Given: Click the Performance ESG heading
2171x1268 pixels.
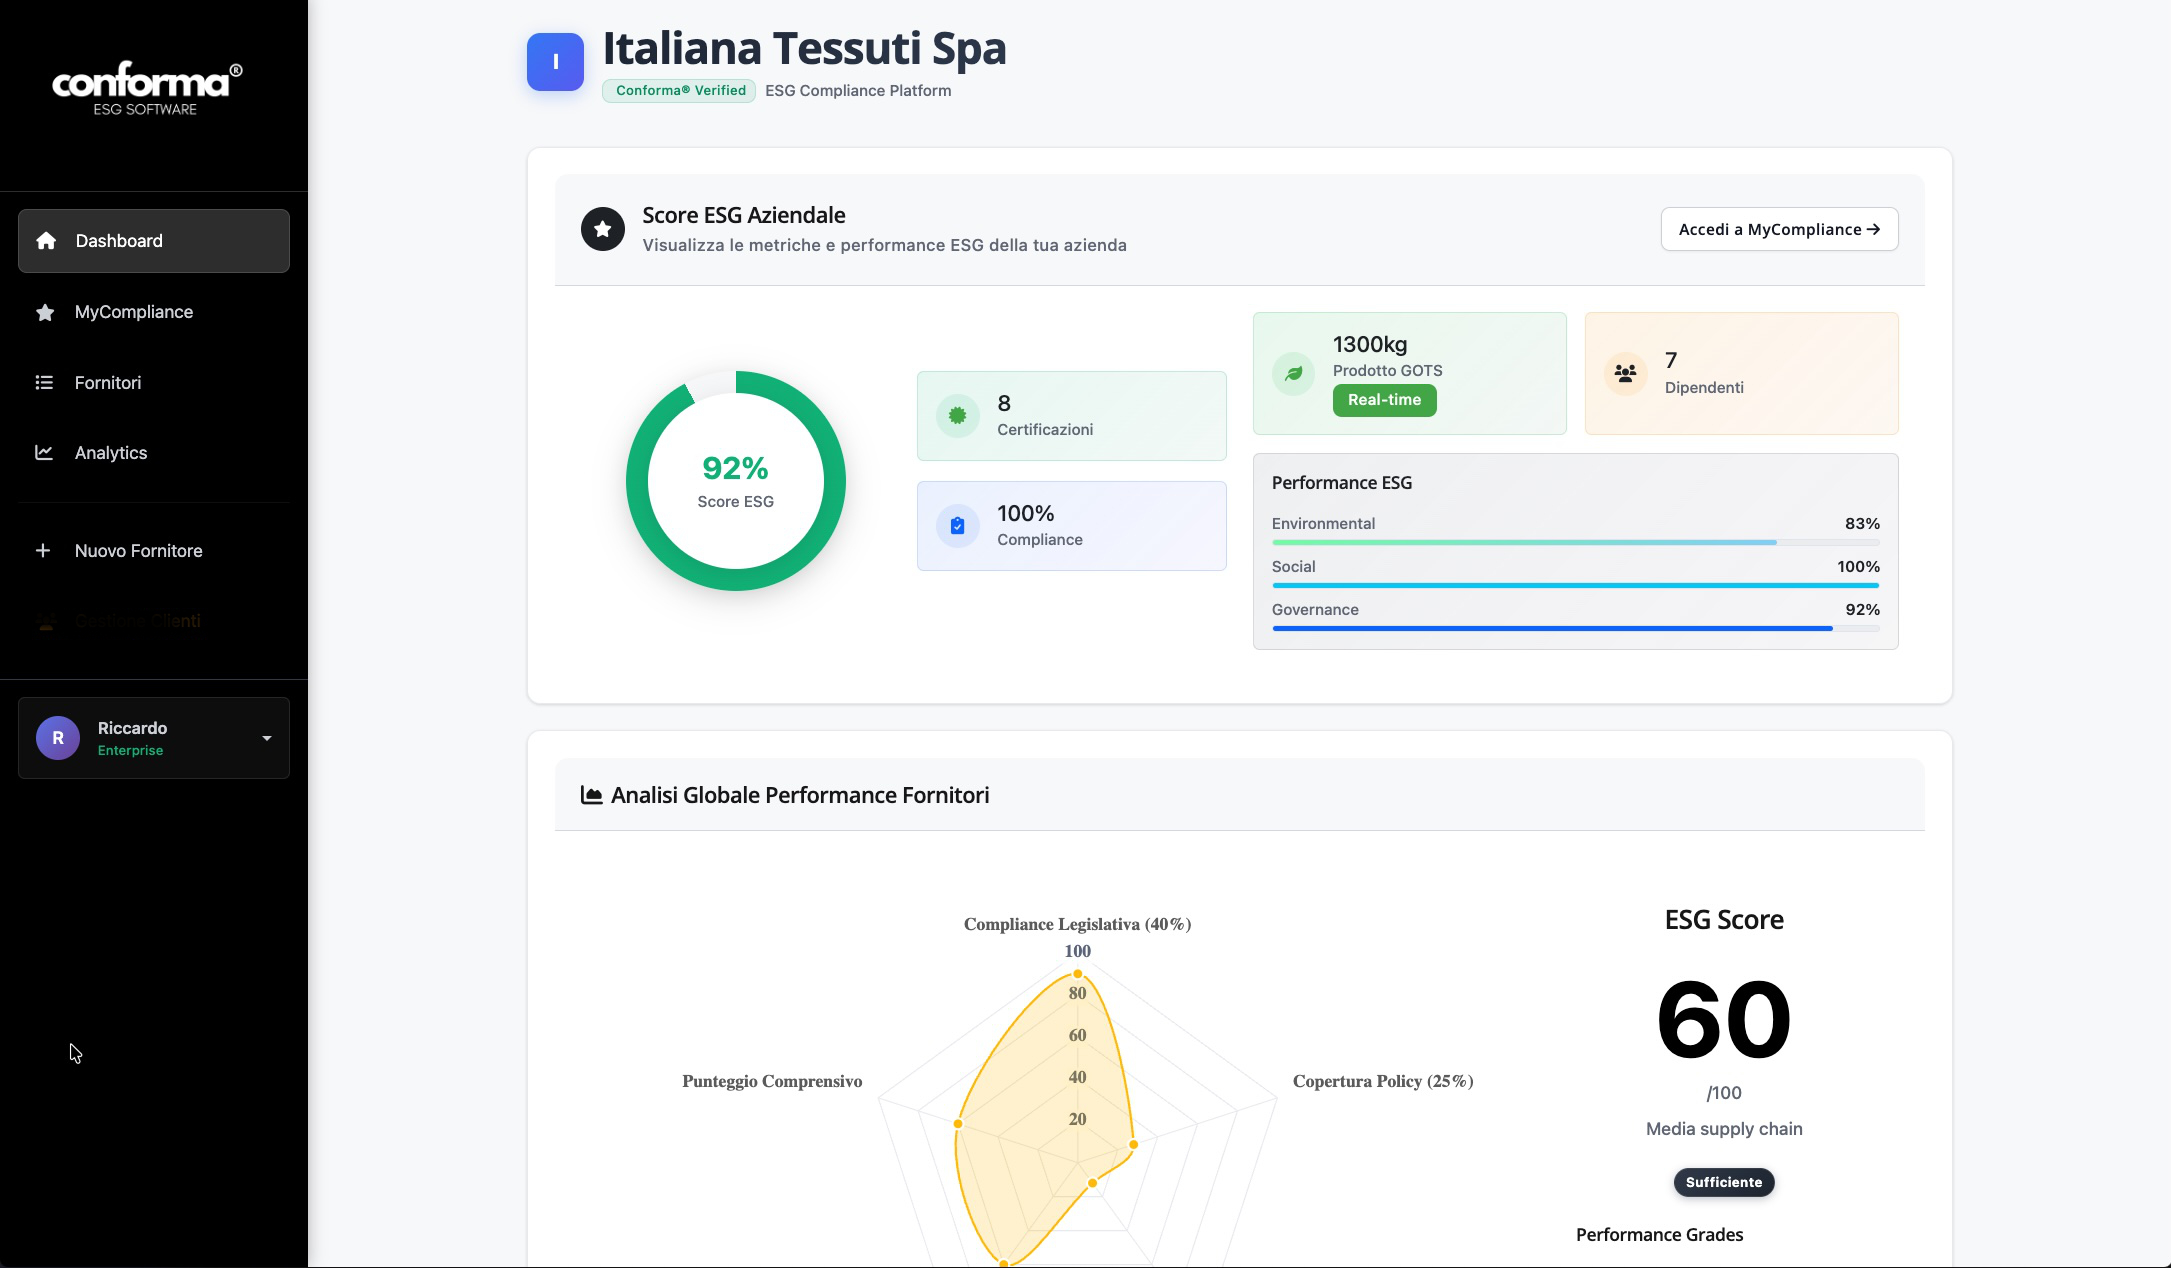Looking at the screenshot, I should [1342, 482].
